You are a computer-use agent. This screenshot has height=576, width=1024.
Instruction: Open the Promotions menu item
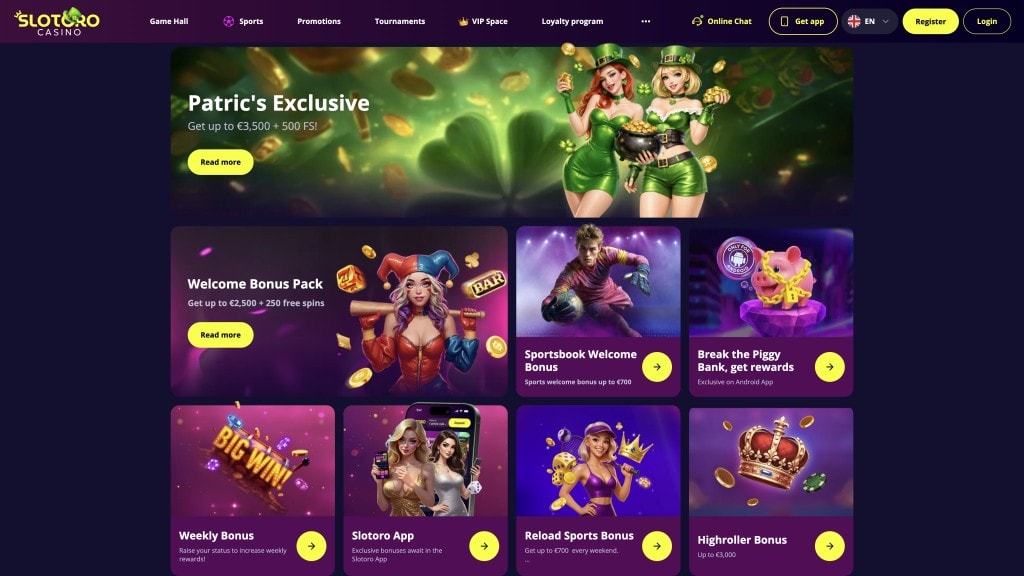(x=319, y=22)
